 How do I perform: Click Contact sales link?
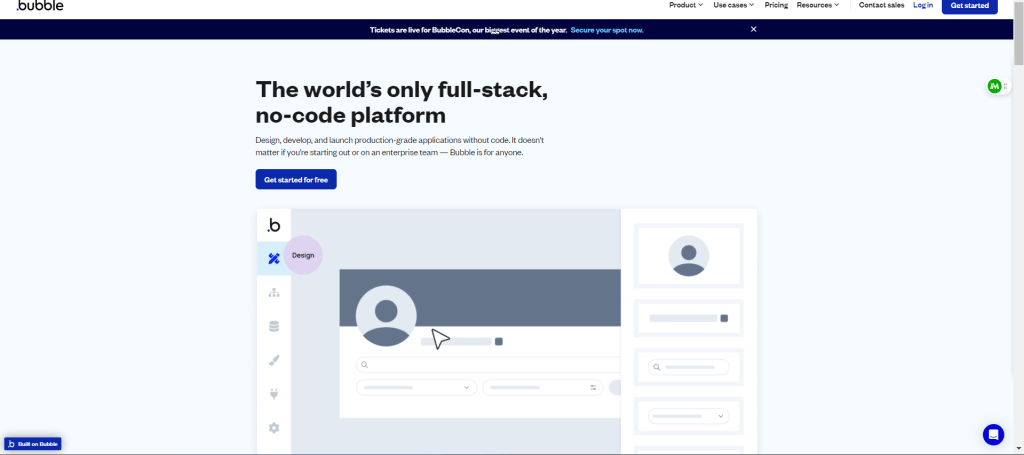[x=881, y=5]
